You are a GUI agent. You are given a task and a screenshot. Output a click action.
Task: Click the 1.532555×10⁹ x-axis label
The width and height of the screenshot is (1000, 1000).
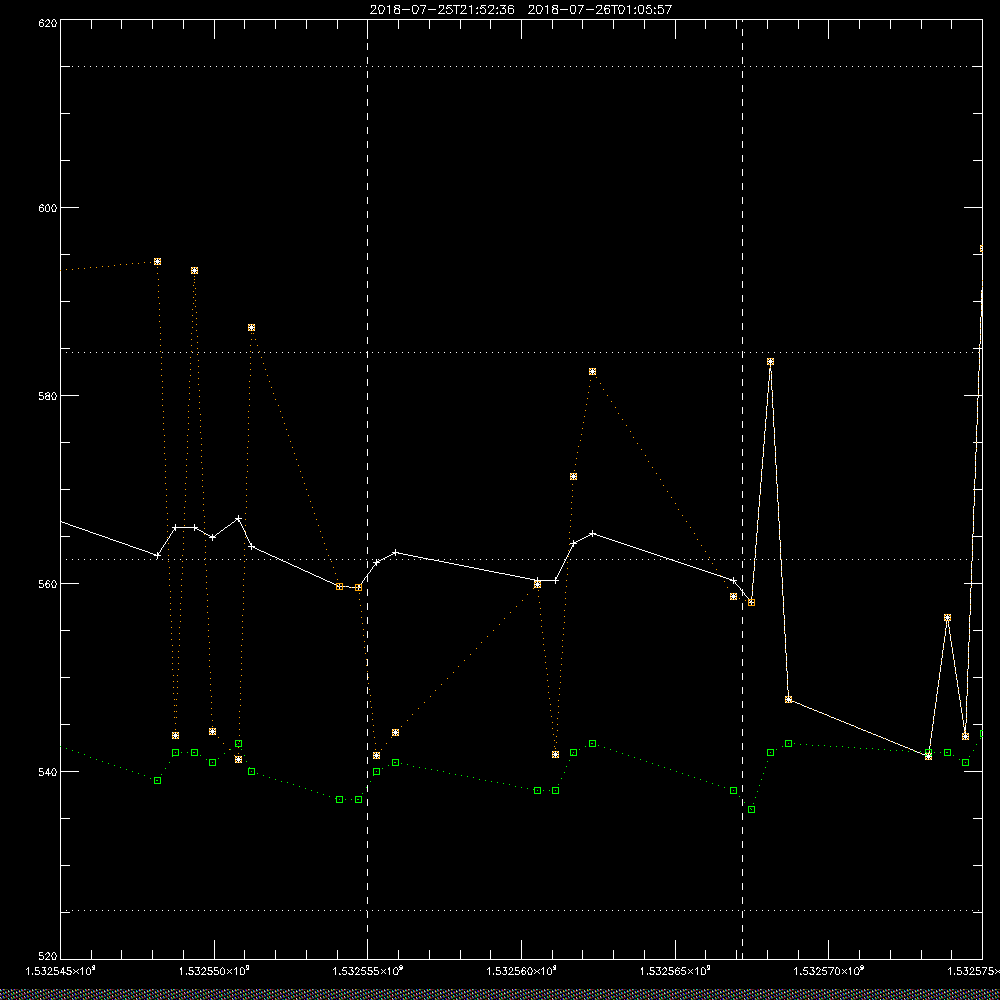click(368, 971)
